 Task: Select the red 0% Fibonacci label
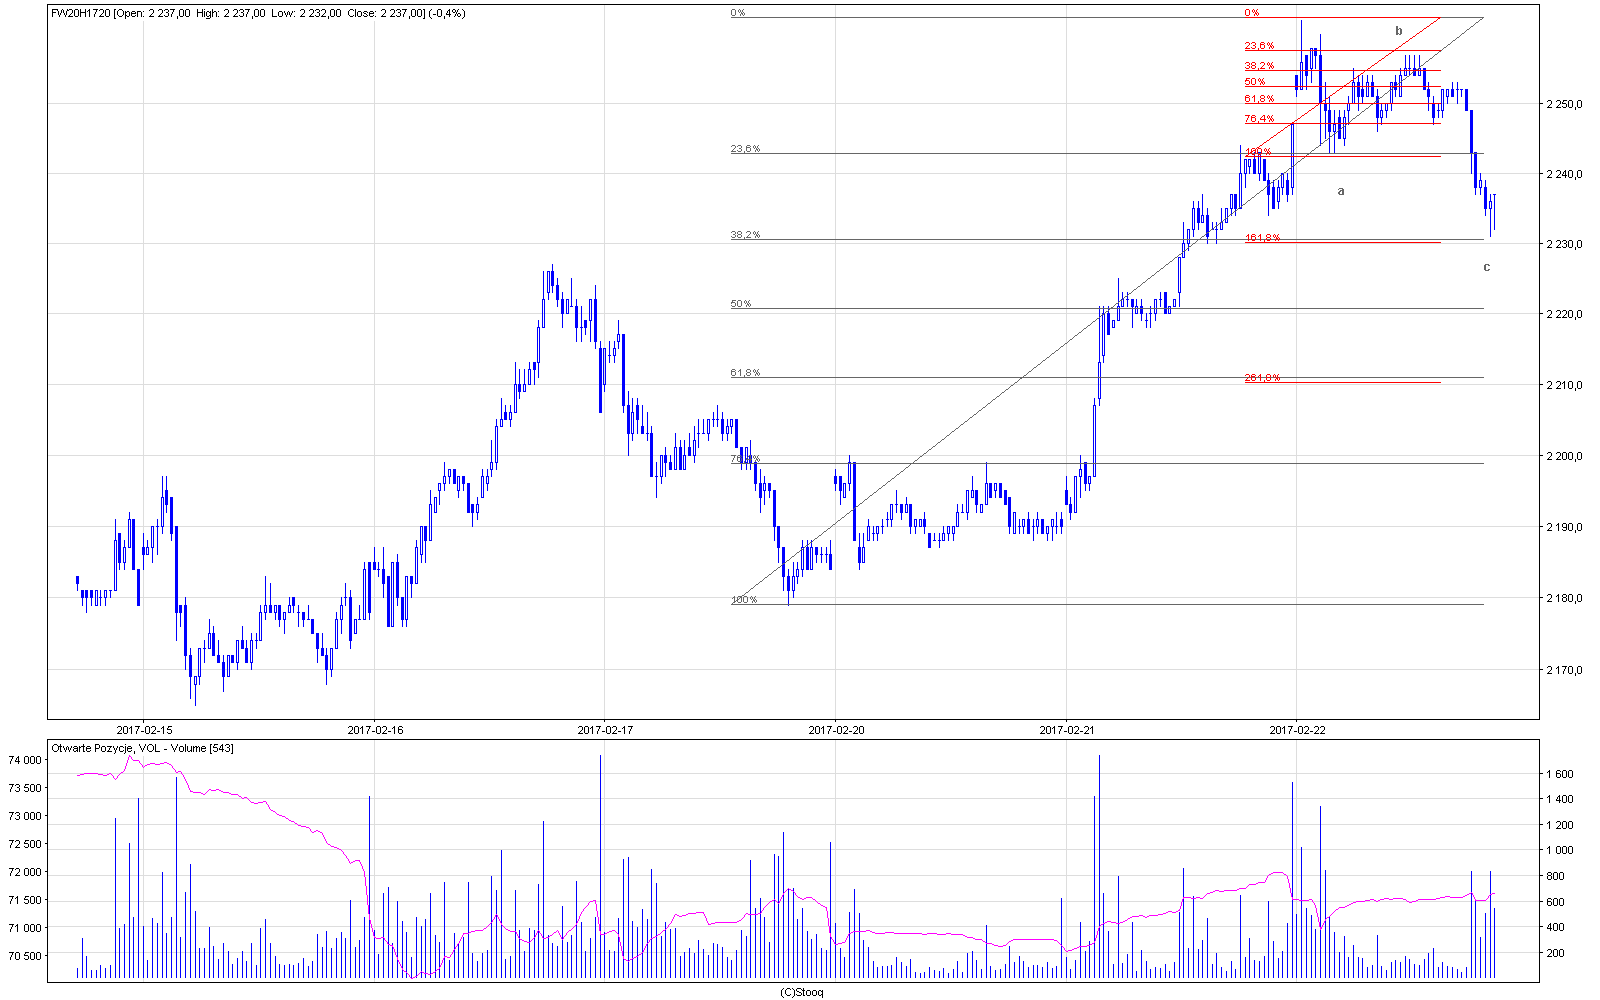pyautogui.click(x=1252, y=13)
